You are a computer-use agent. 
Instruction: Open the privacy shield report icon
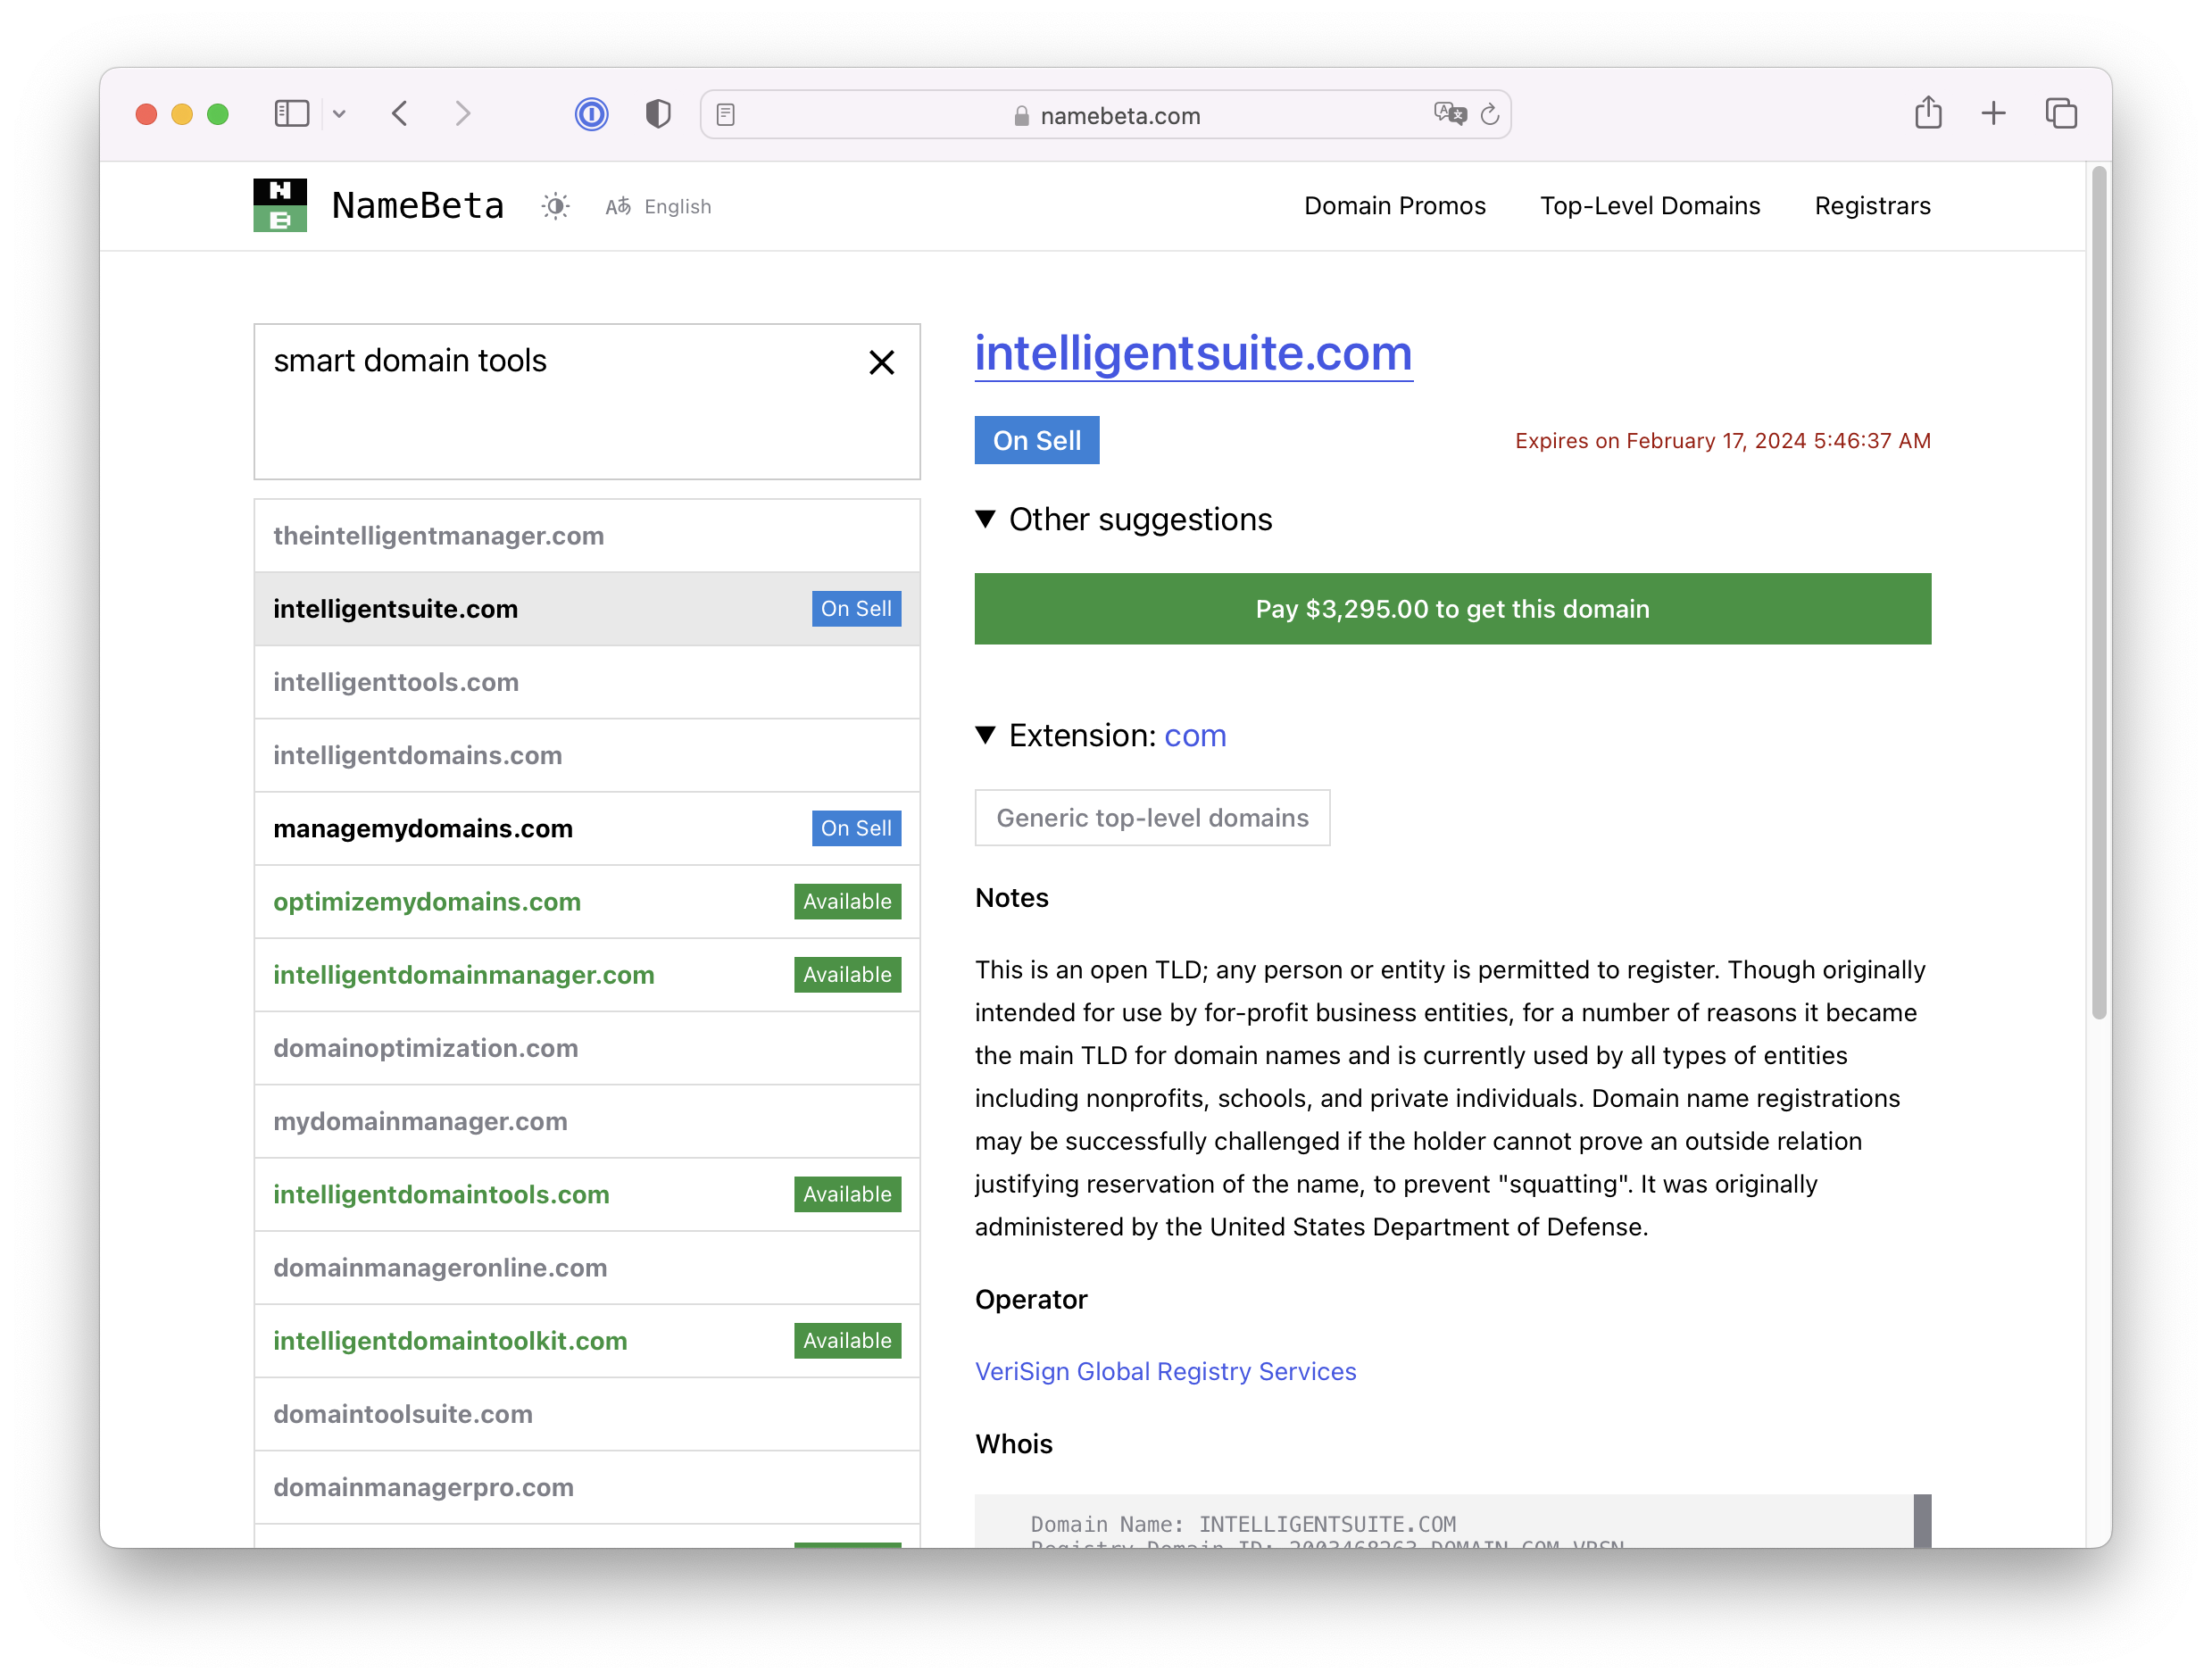coord(658,114)
